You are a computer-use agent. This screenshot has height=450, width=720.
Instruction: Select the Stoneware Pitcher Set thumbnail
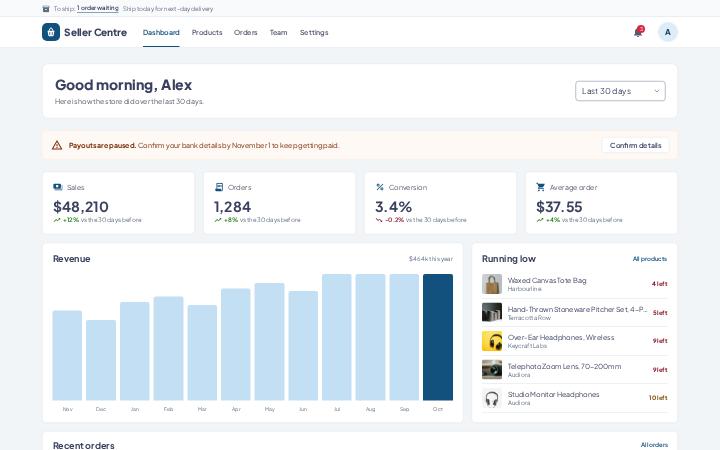click(x=492, y=312)
